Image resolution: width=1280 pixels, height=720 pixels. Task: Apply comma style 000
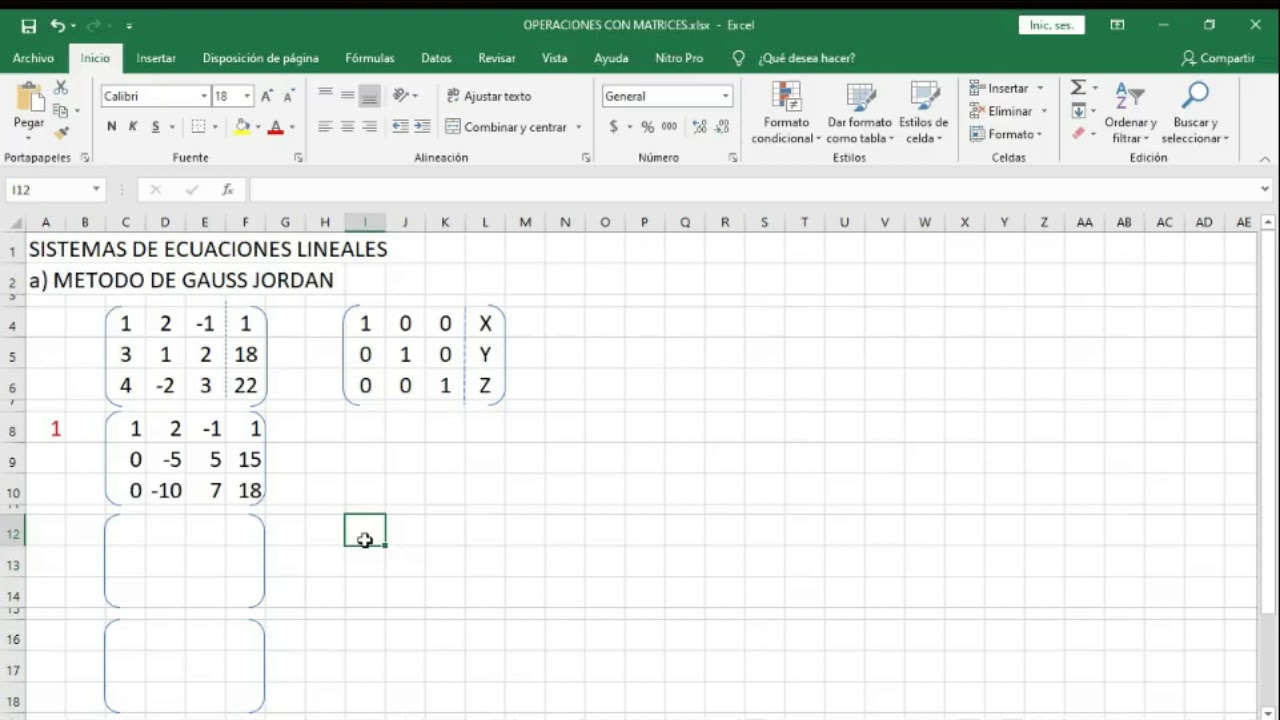[x=669, y=127]
